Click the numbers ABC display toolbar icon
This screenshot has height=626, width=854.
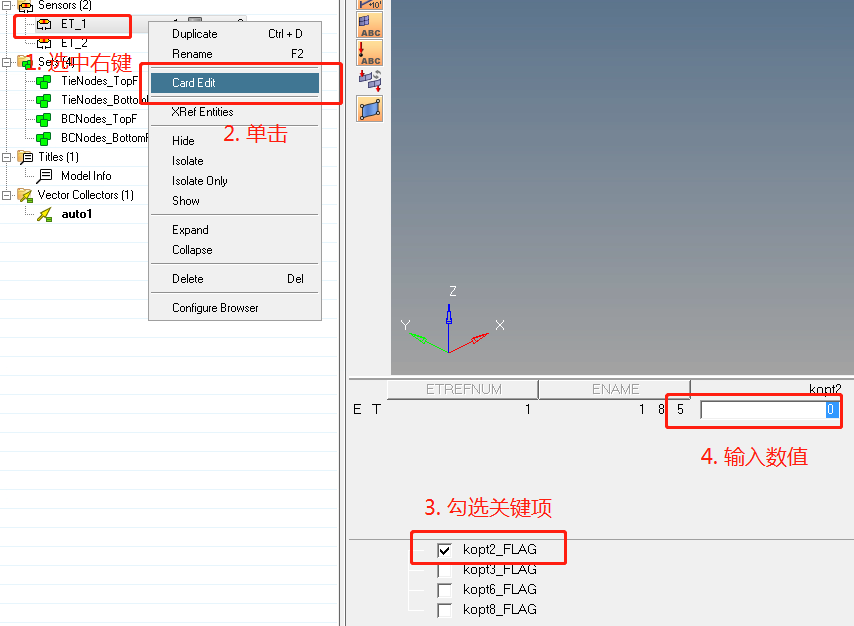click(x=370, y=25)
